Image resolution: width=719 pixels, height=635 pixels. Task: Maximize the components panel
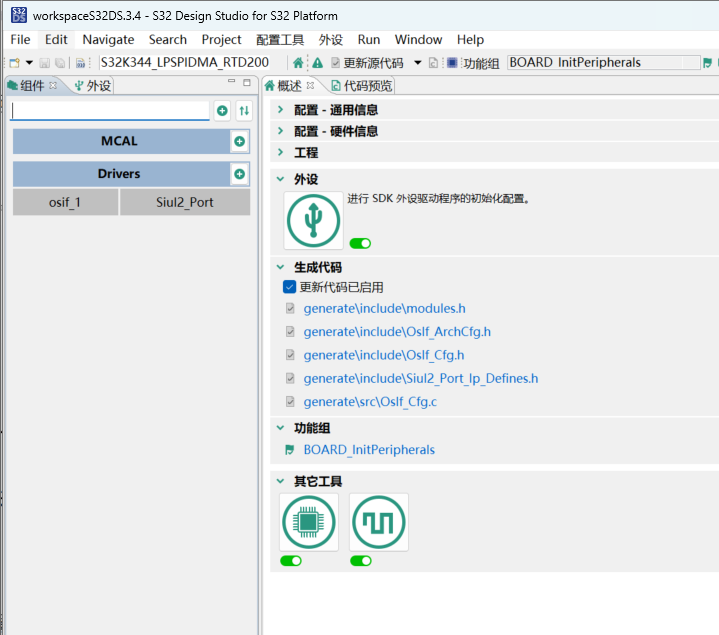pos(247,83)
